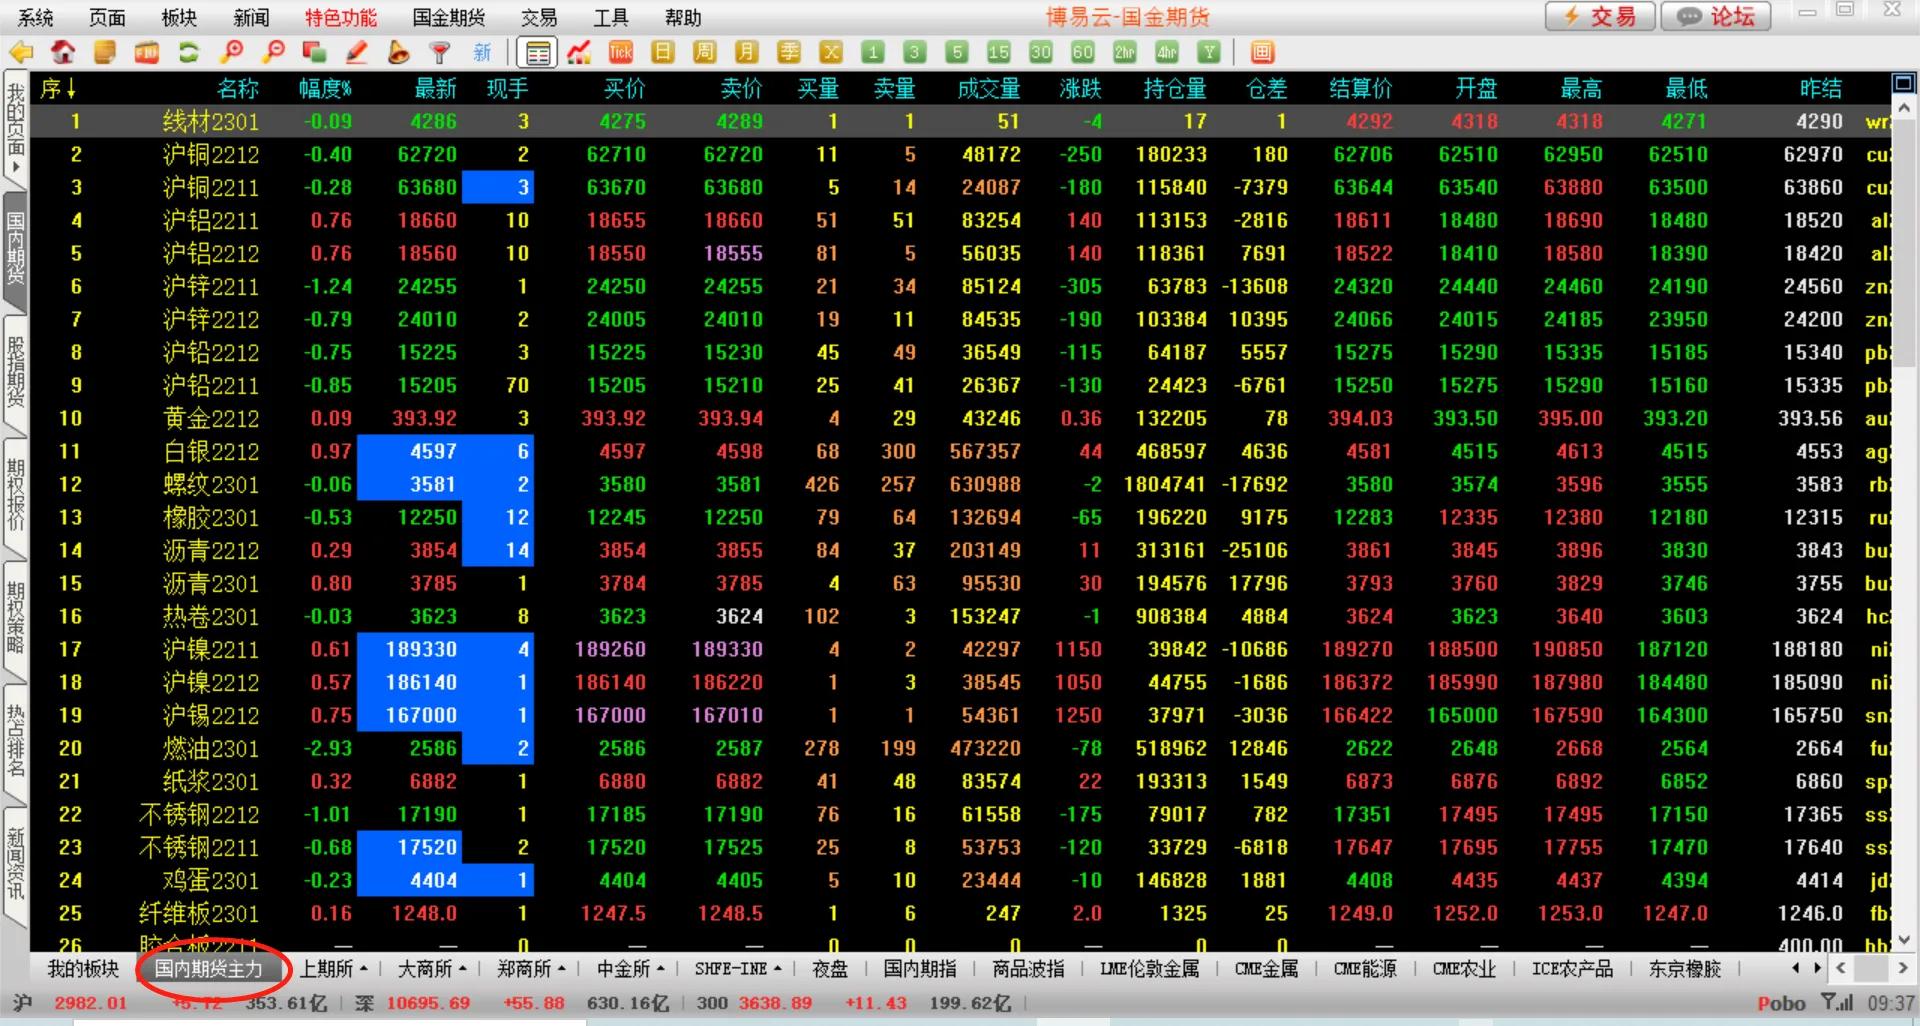Screen dimensions: 1920x1026
Task: Select the 30-minute period icon
Action: (x=1041, y=53)
